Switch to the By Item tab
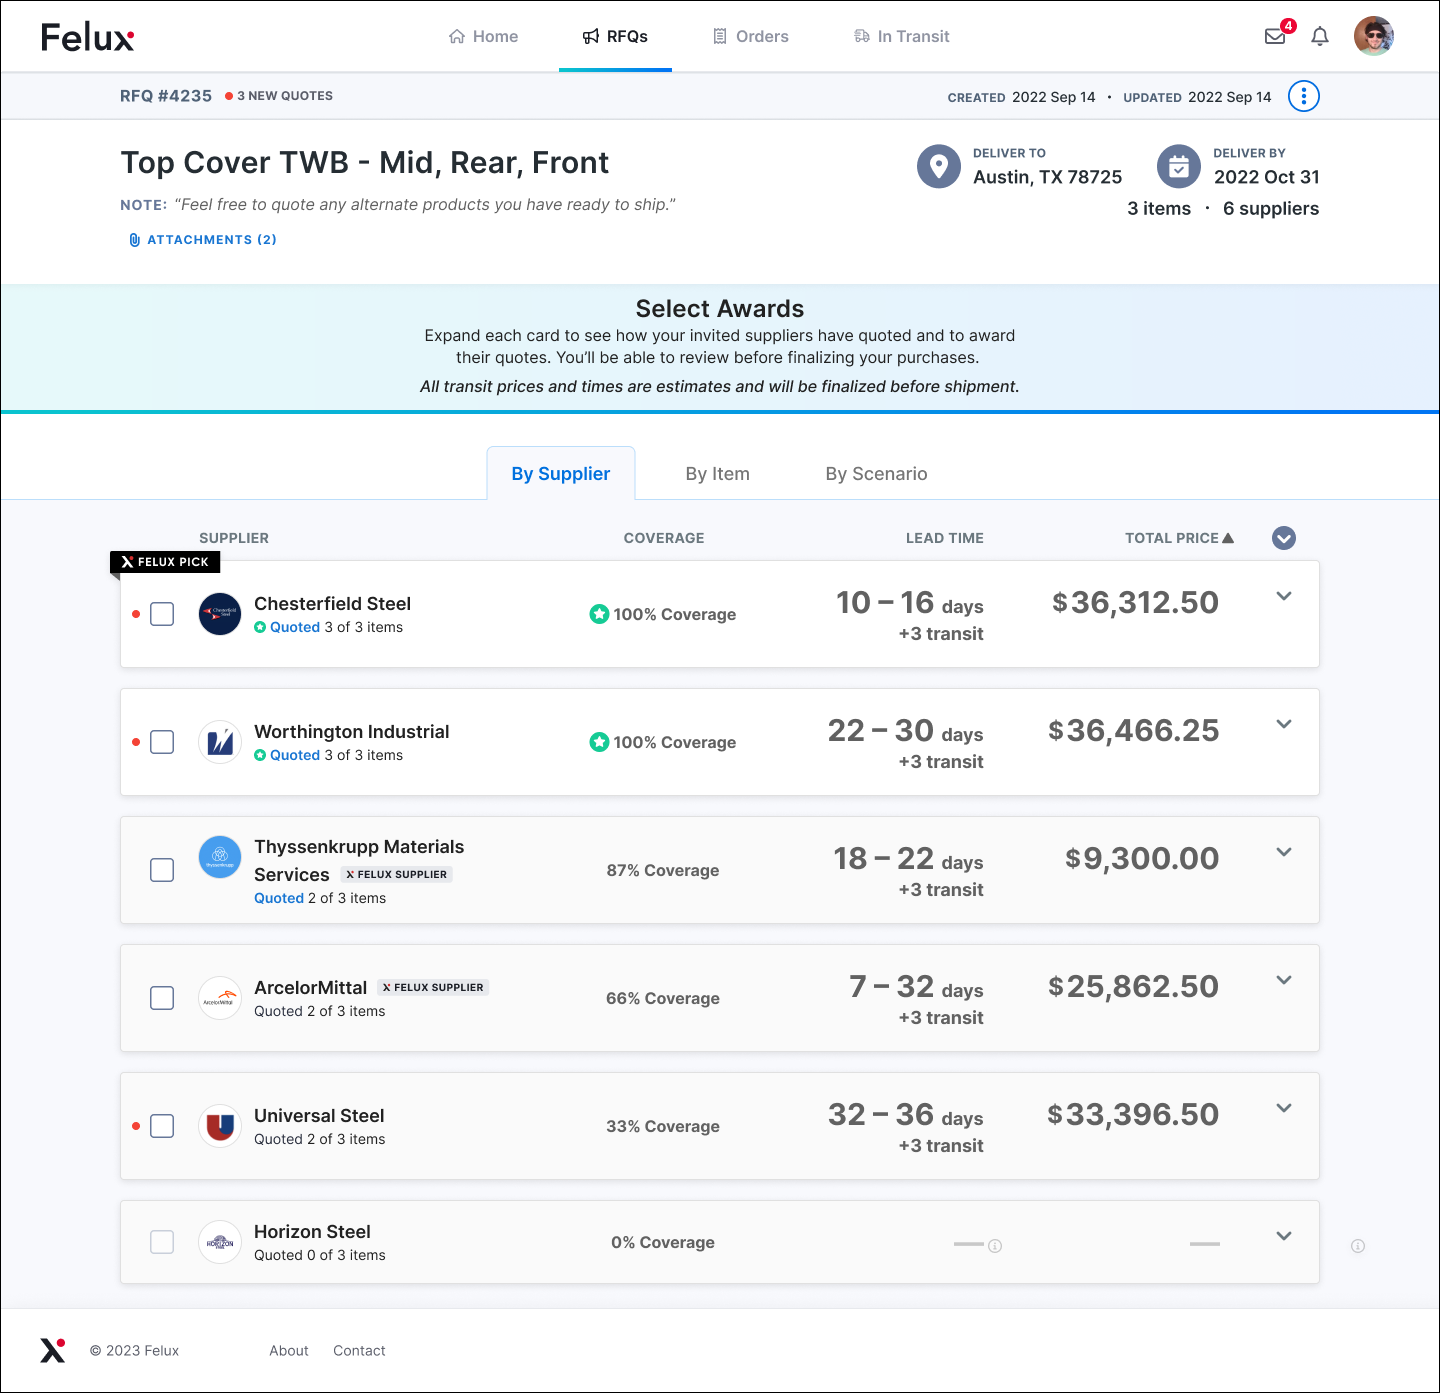The height and width of the screenshot is (1393, 1440). (718, 474)
